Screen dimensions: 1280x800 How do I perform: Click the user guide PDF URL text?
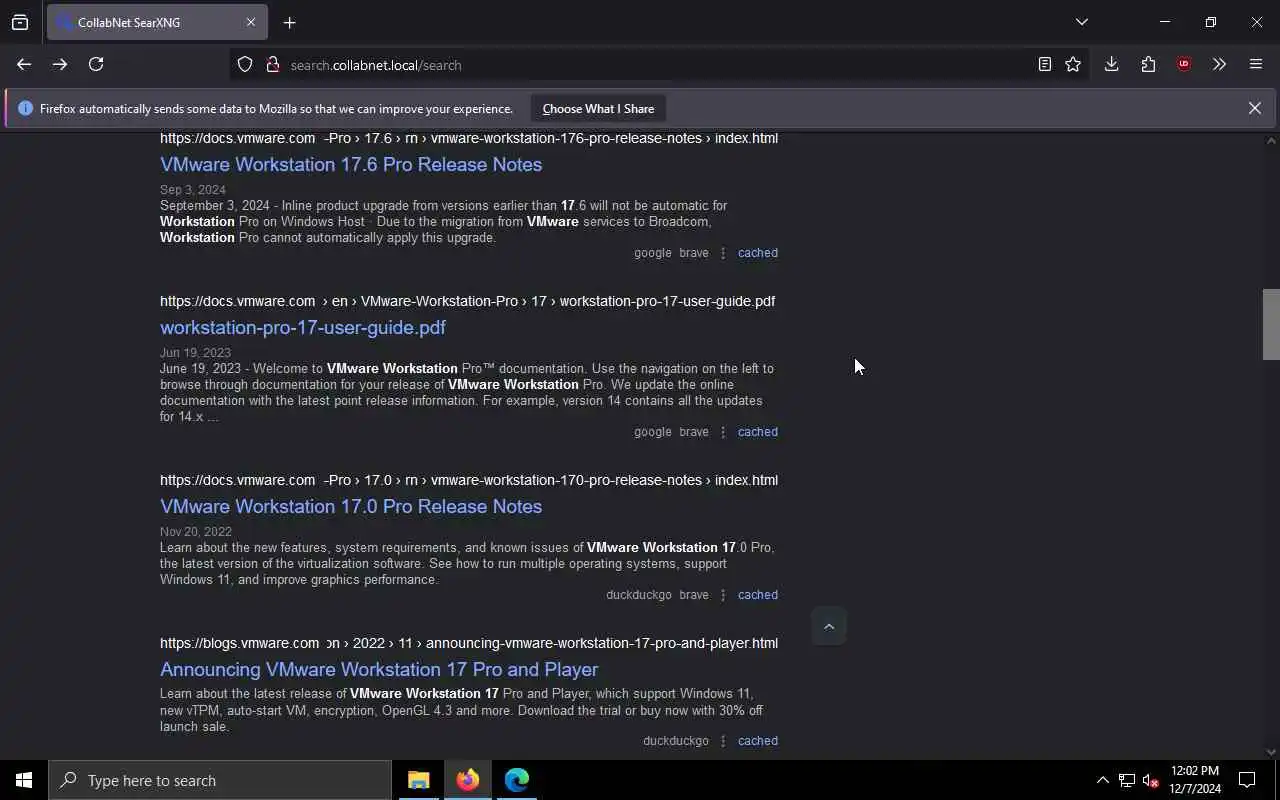pyautogui.click(x=467, y=301)
